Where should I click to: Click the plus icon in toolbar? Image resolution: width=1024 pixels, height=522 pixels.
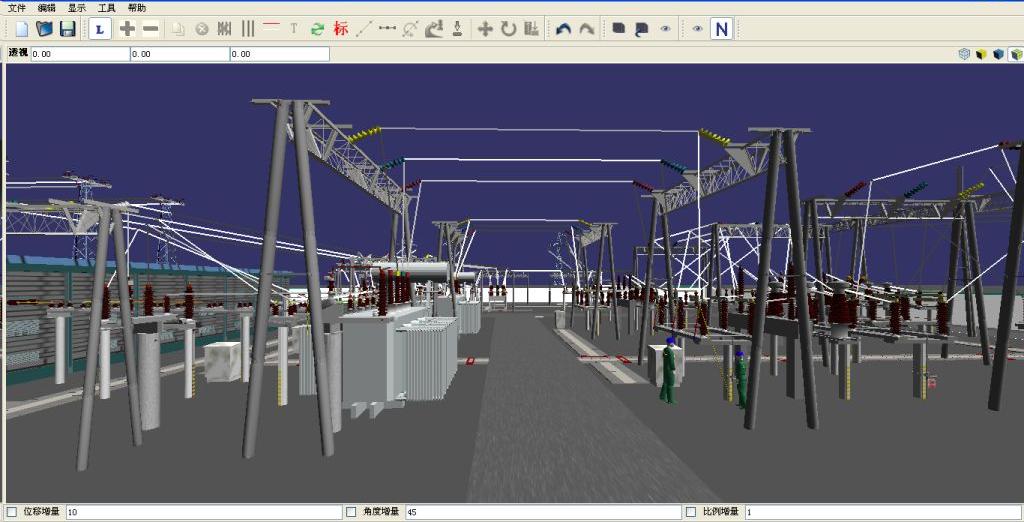pos(127,29)
